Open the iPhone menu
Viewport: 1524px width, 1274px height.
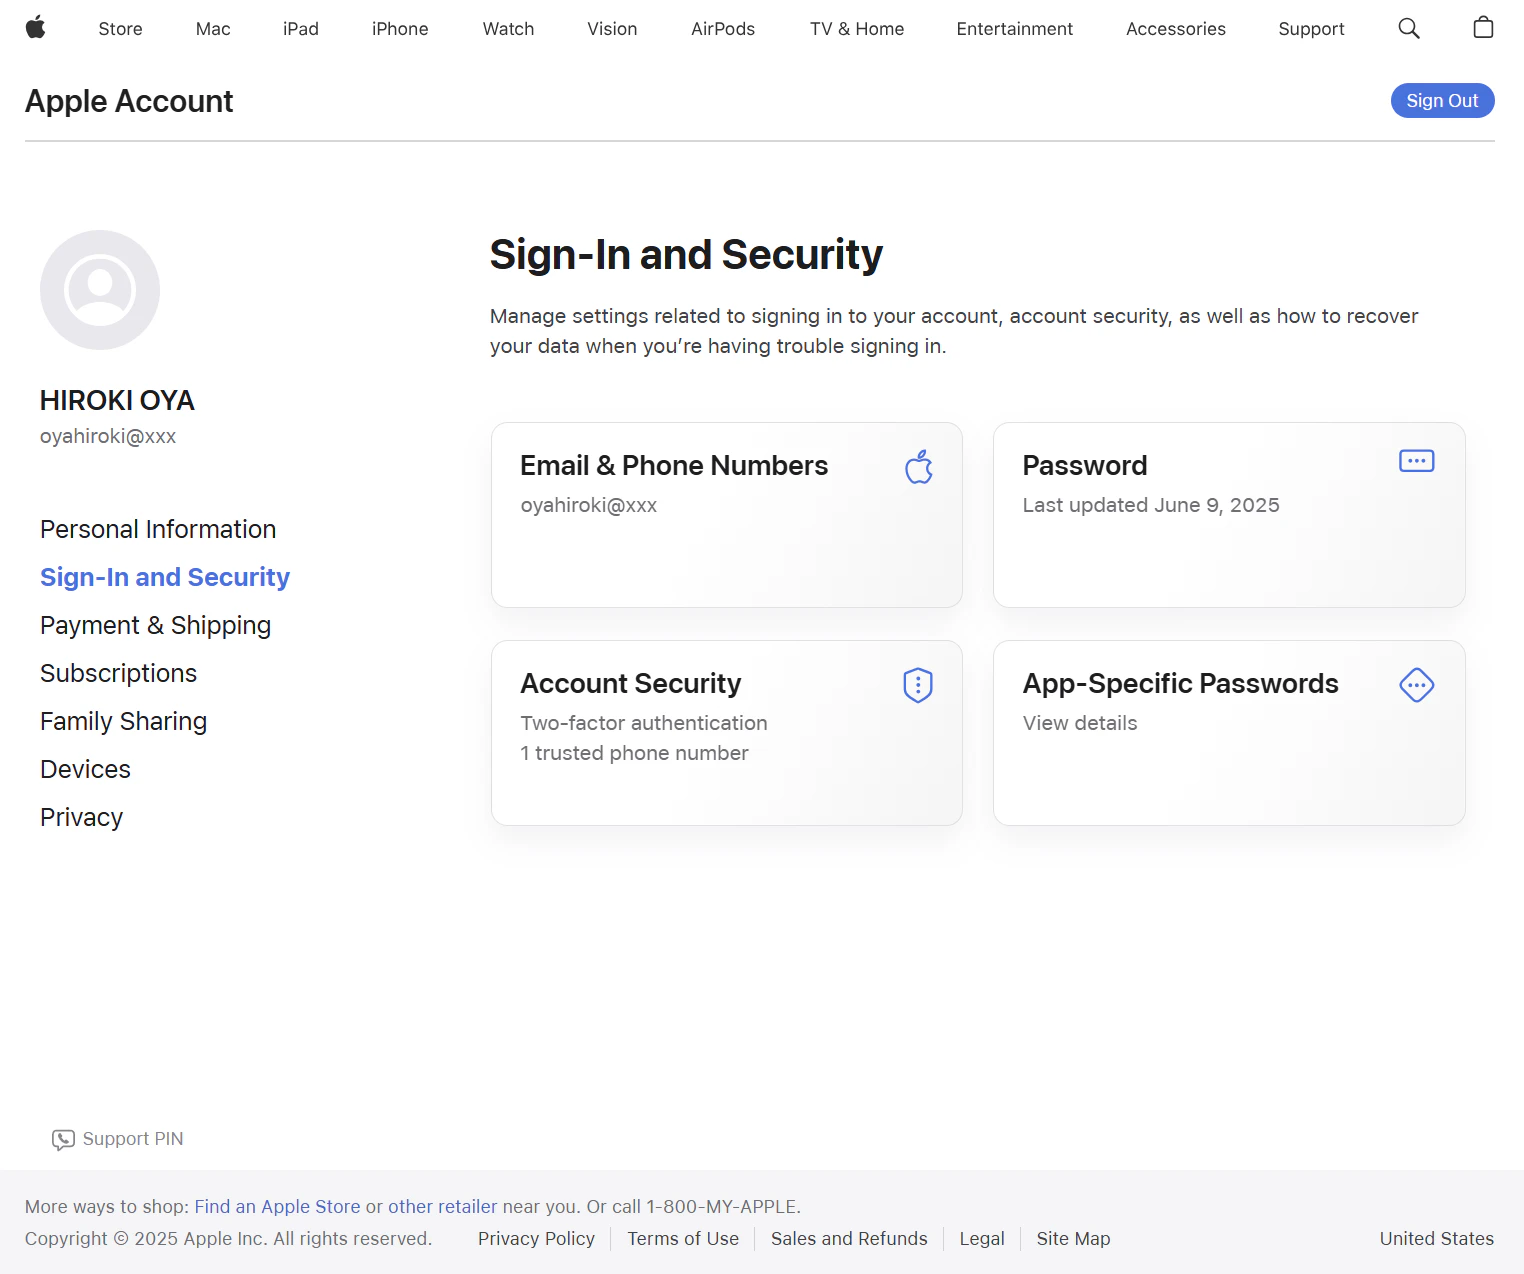coord(400,29)
